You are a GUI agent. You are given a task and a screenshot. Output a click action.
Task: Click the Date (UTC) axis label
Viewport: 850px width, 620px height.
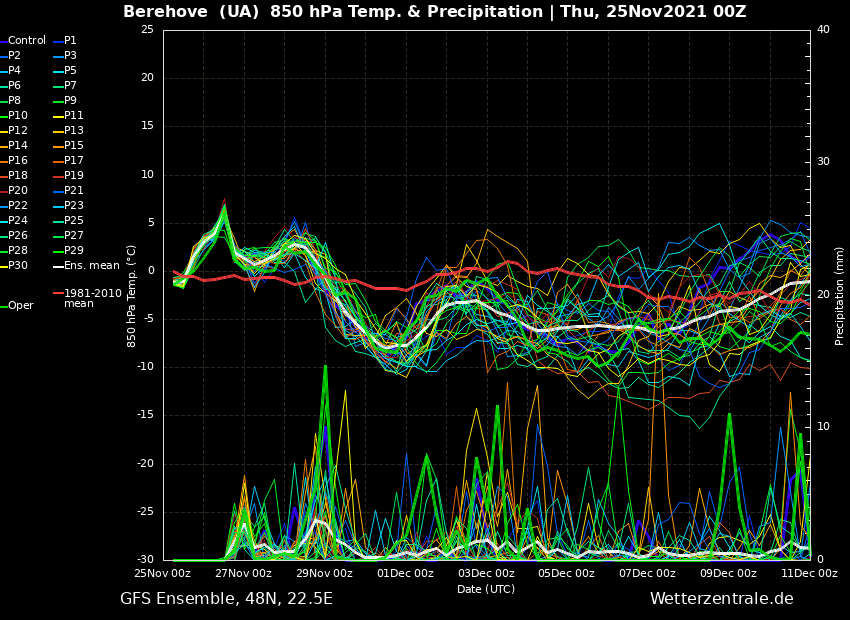pyautogui.click(x=486, y=589)
